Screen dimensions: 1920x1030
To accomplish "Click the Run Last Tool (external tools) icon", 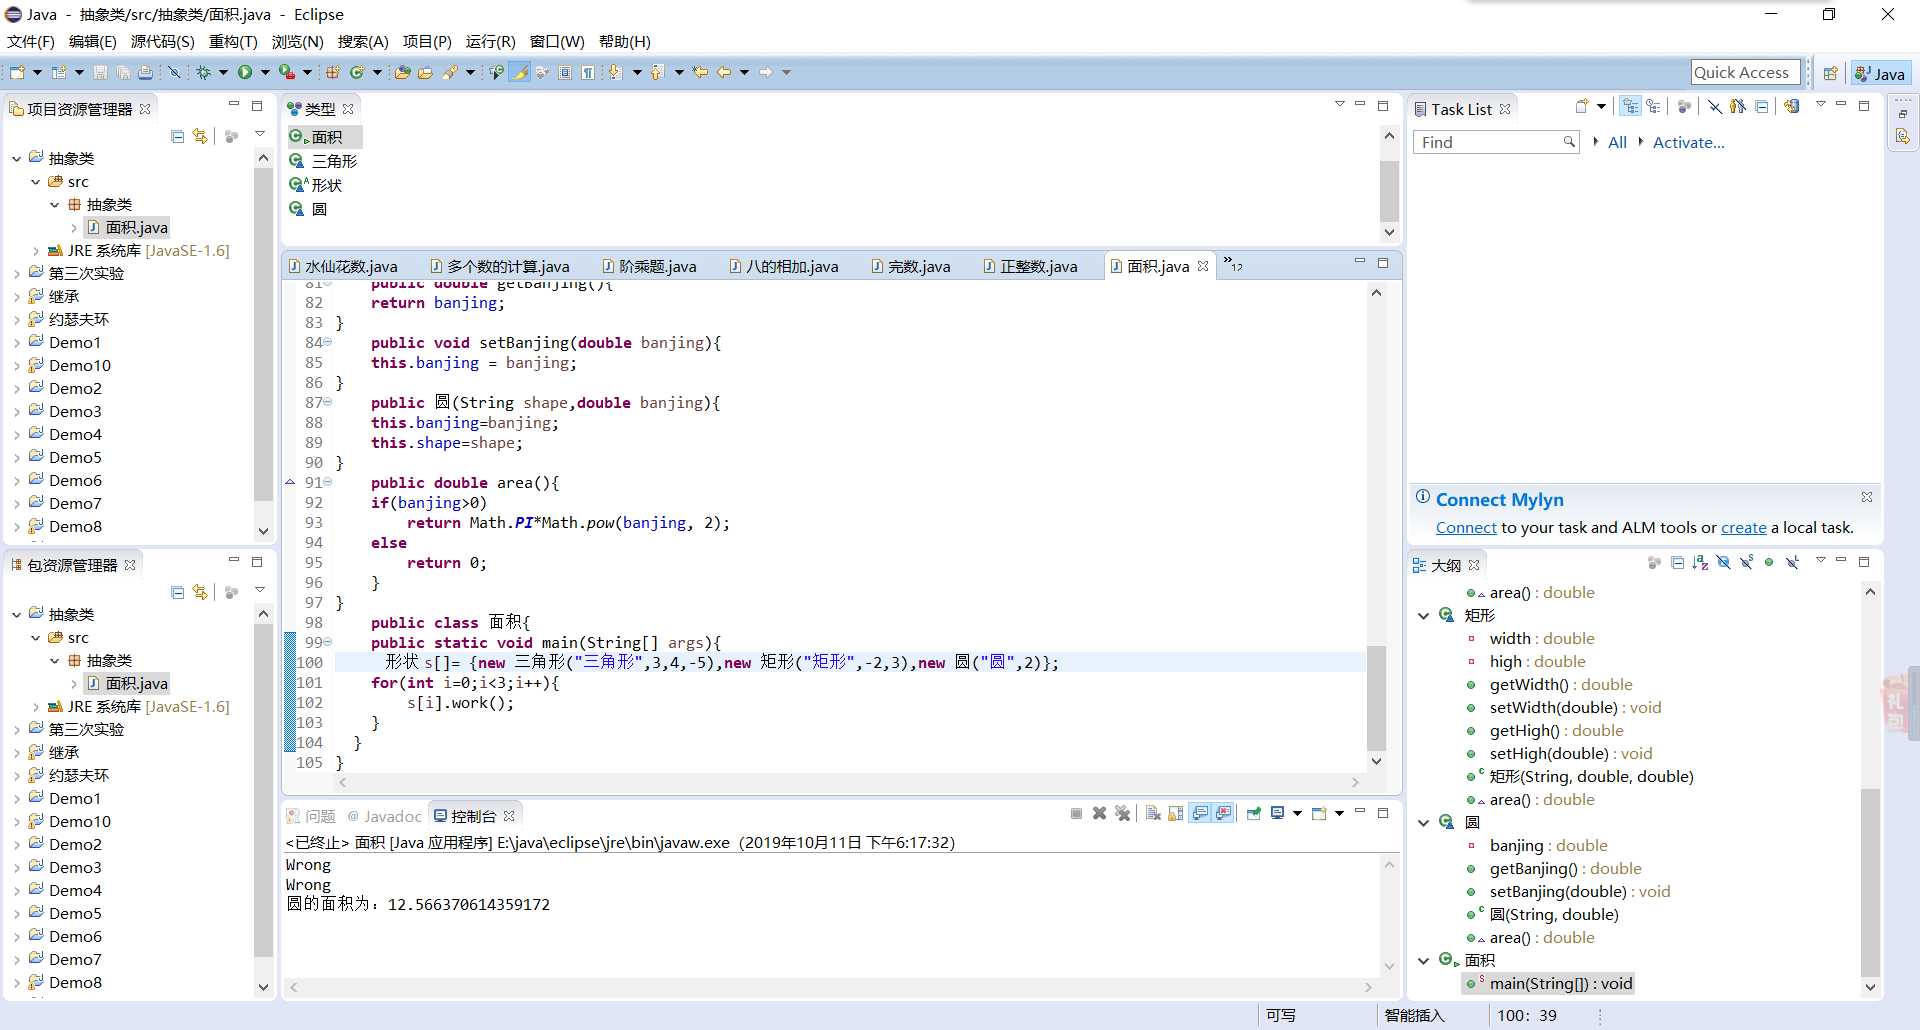I will (287, 72).
